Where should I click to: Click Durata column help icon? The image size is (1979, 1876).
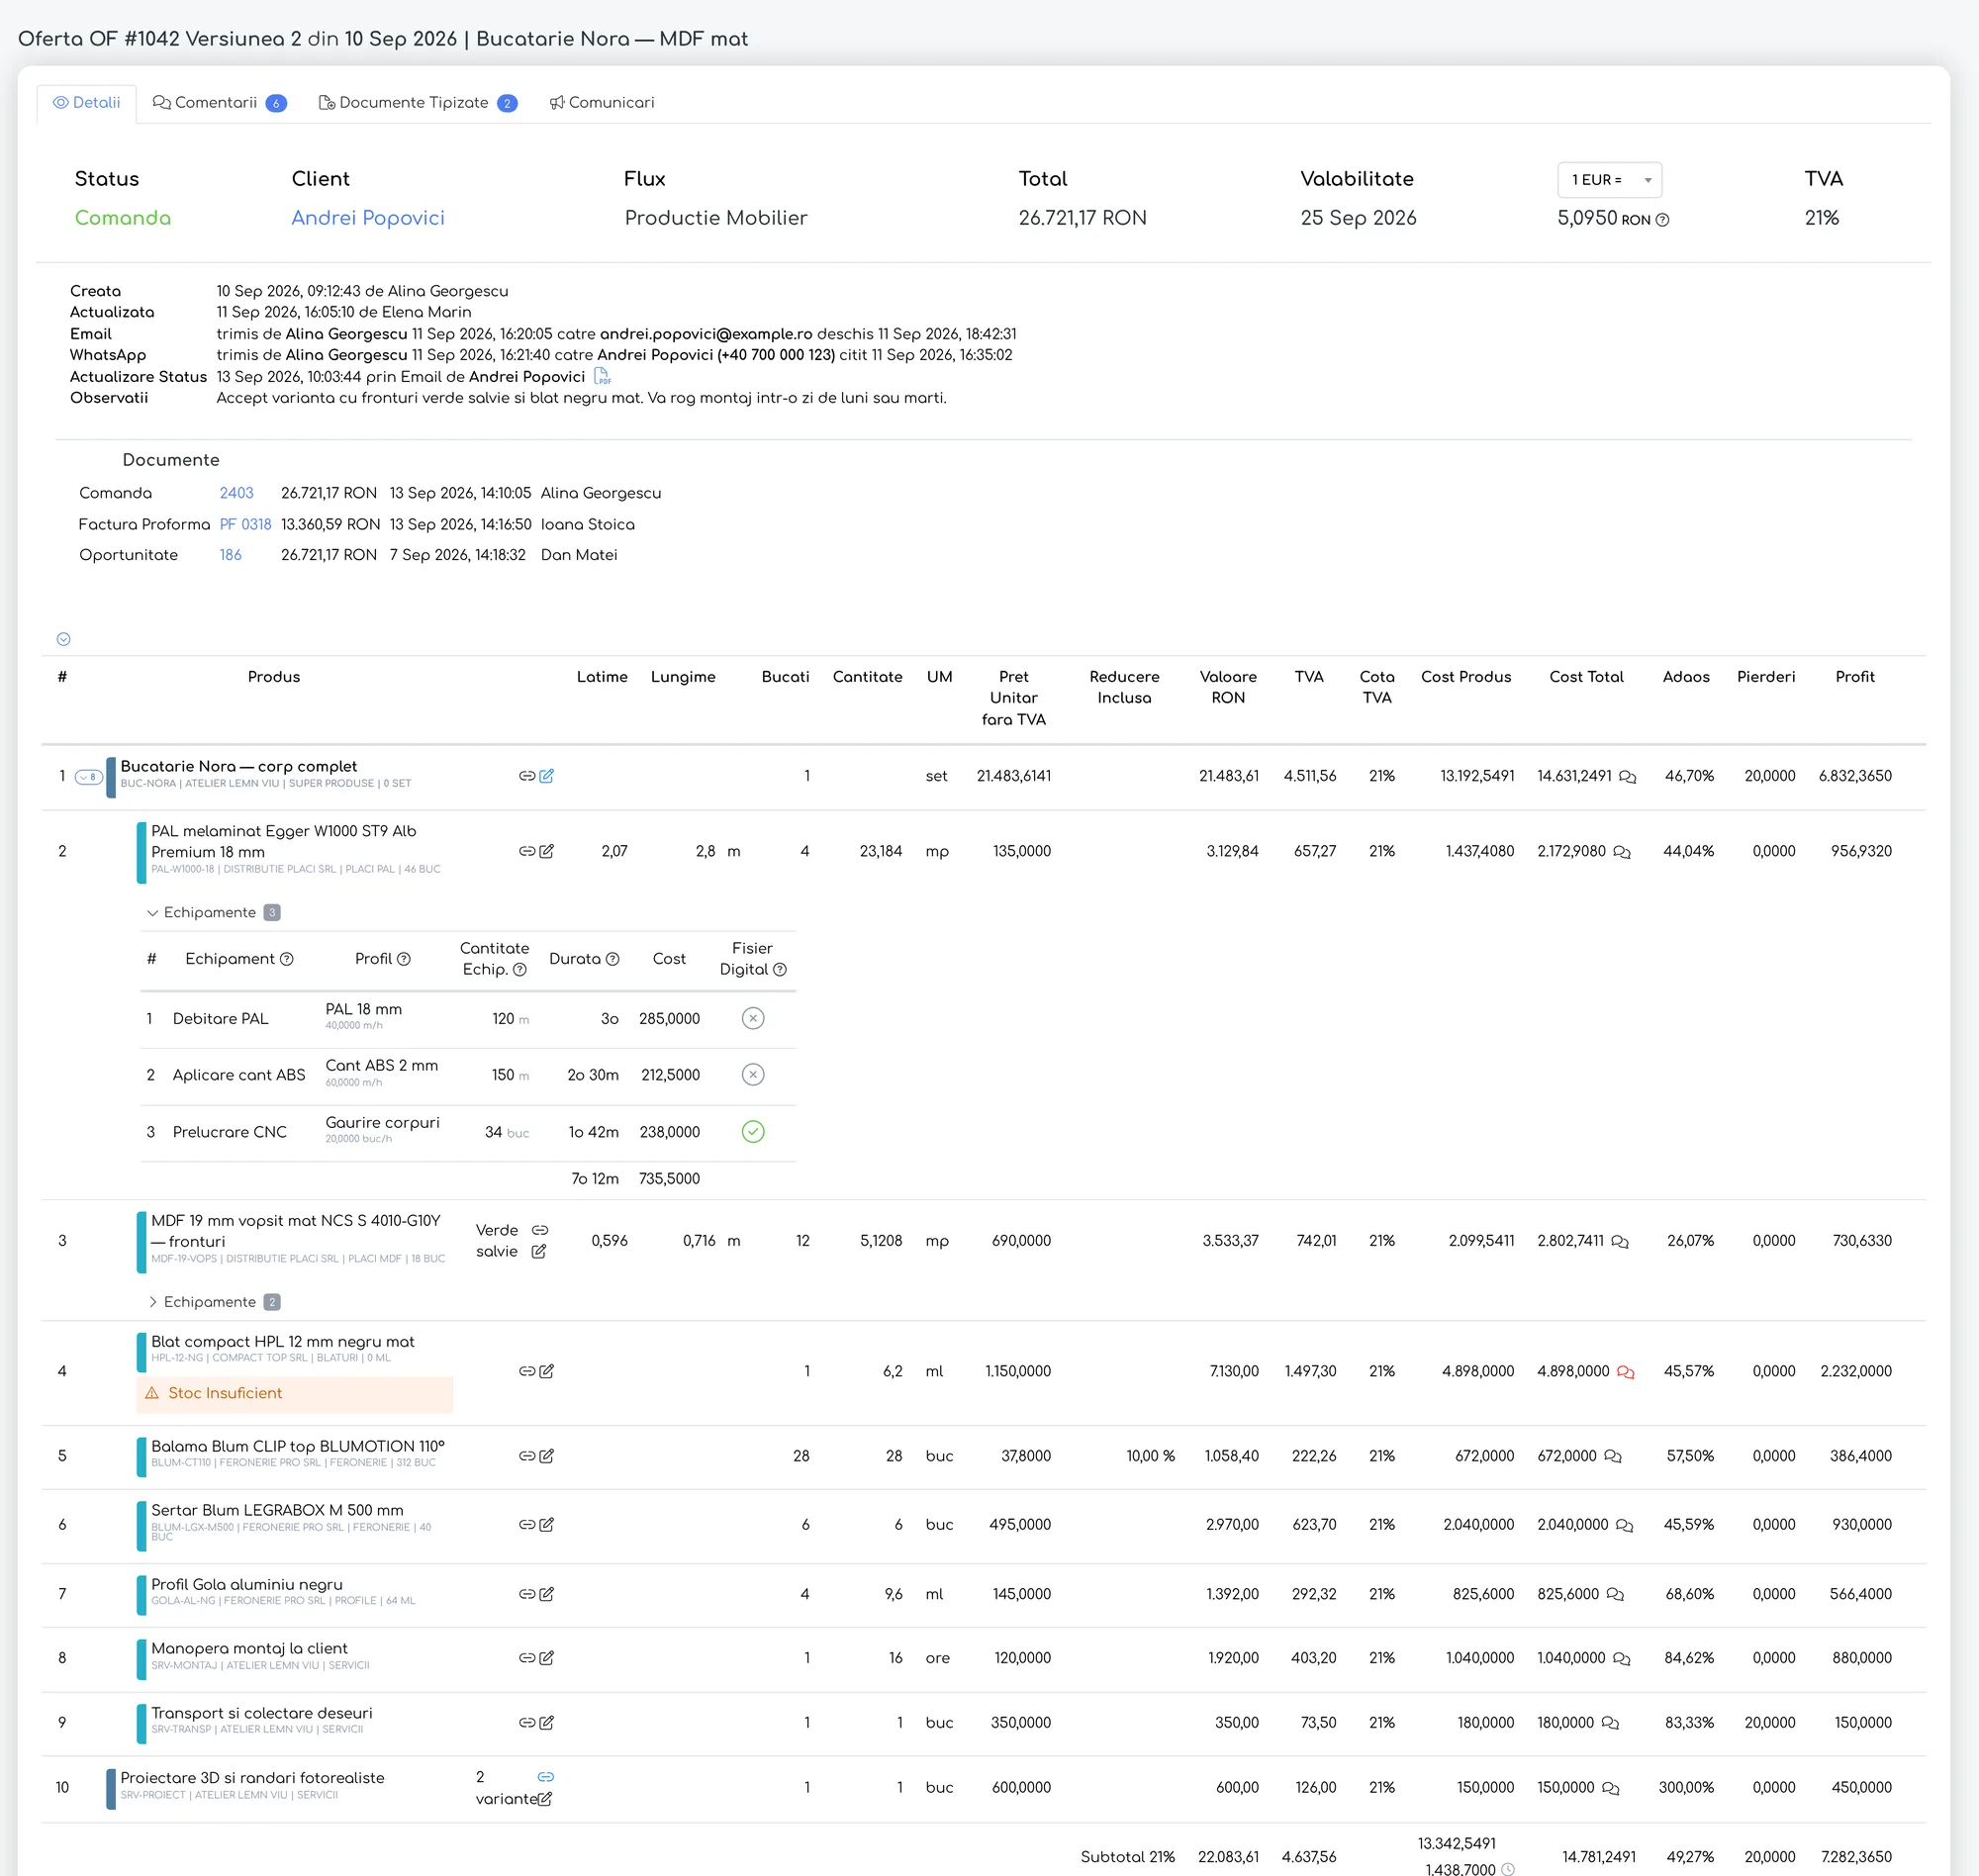click(613, 959)
